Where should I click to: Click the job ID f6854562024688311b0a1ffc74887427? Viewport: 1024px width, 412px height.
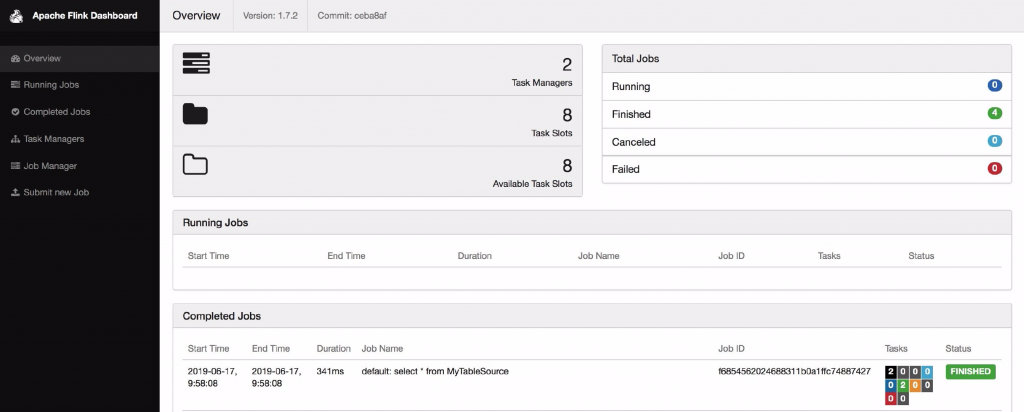tap(794, 372)
